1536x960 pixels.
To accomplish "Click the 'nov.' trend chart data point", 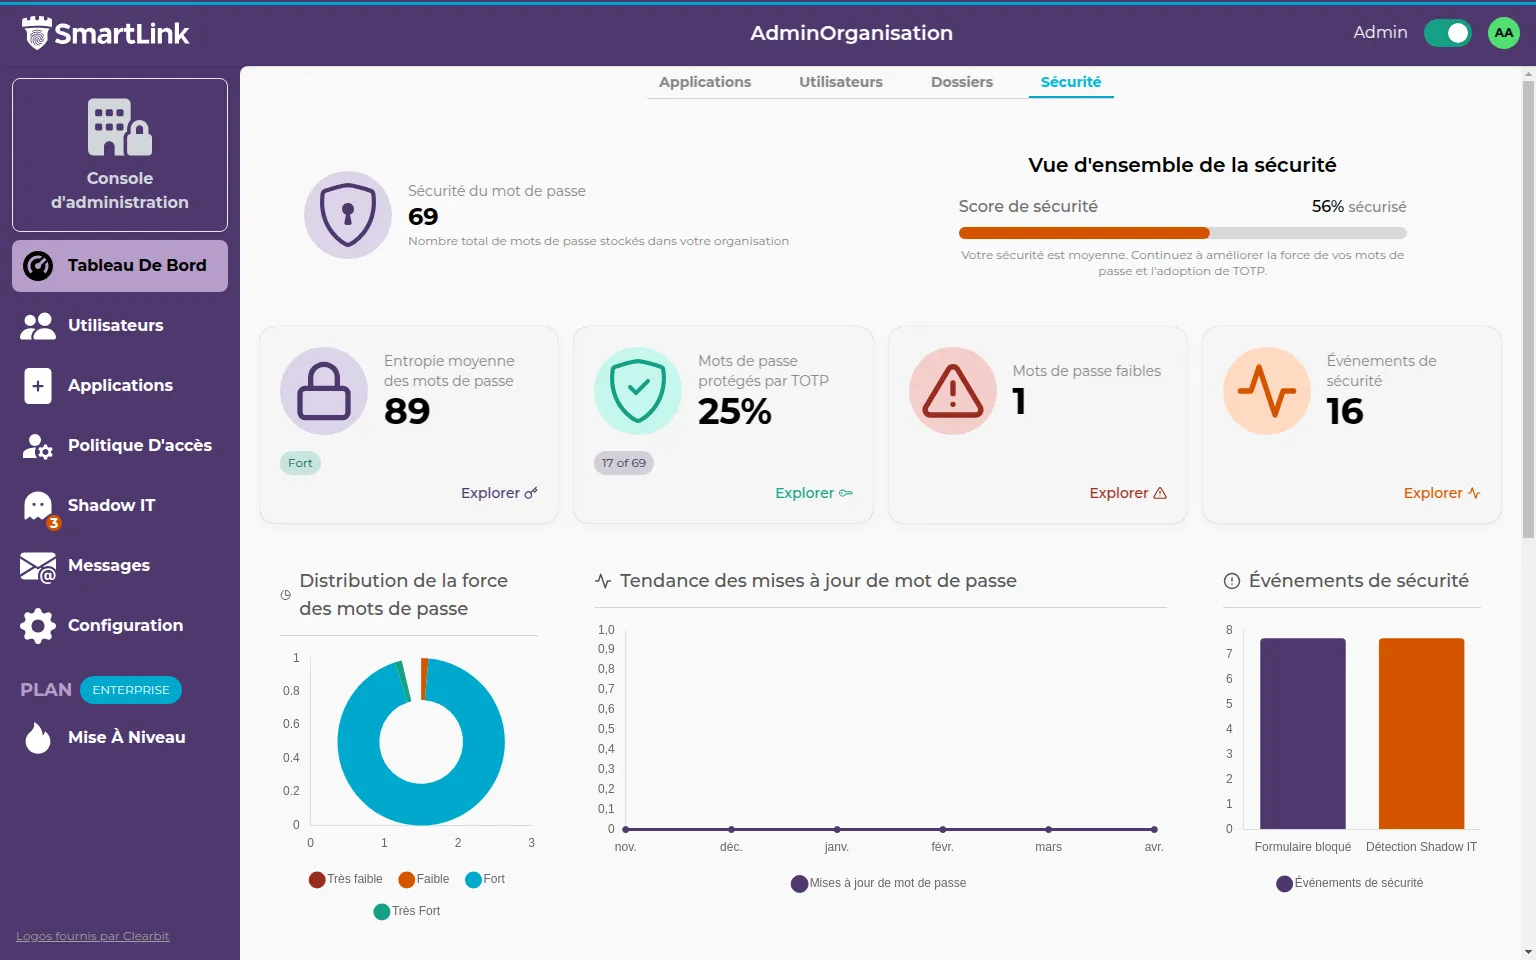I will pos(626,829).
